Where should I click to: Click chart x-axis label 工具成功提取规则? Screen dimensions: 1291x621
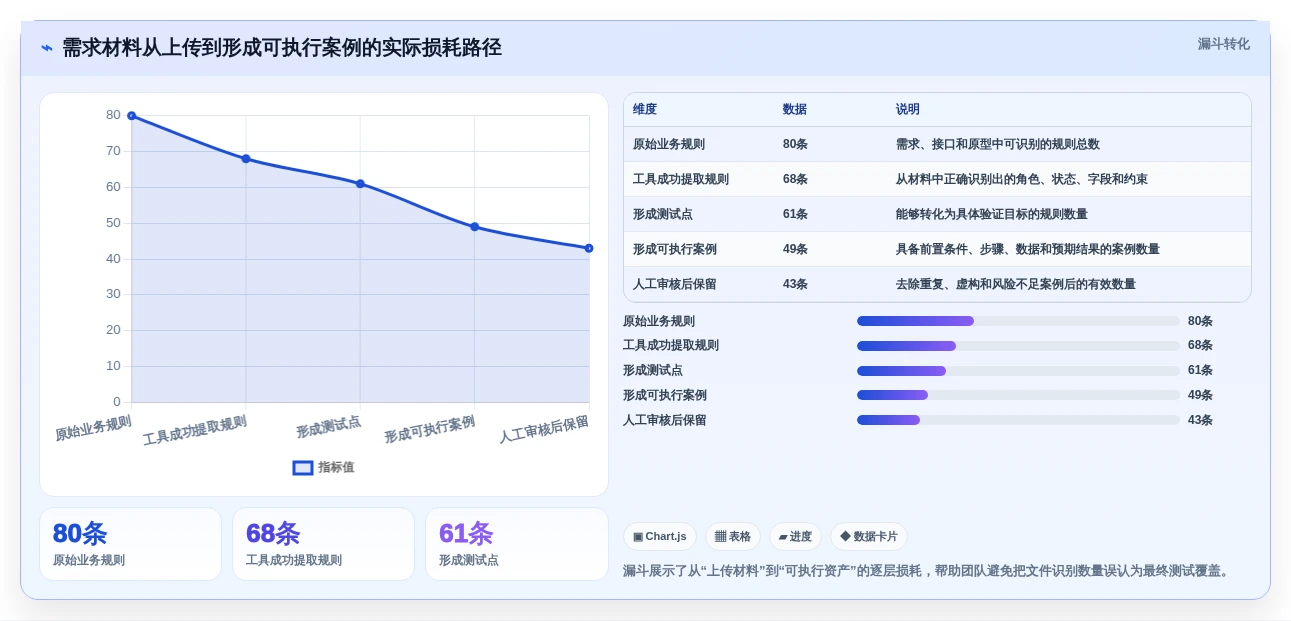point(195,430)
